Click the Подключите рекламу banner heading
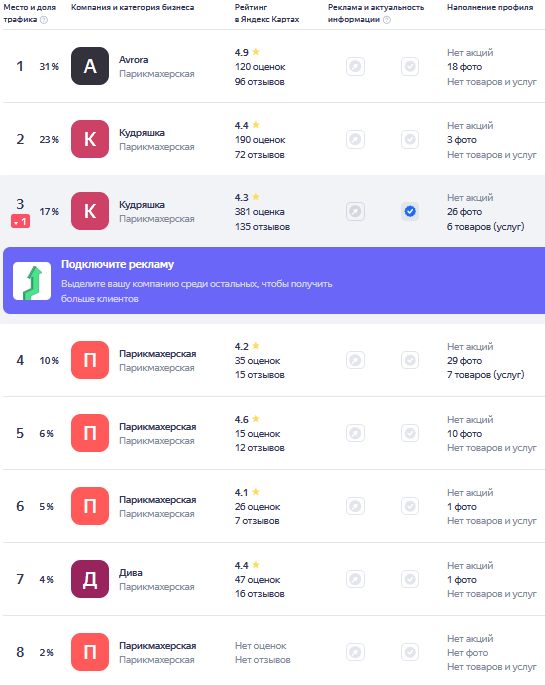Screen dimensions: 545x685 click(117, 264)
